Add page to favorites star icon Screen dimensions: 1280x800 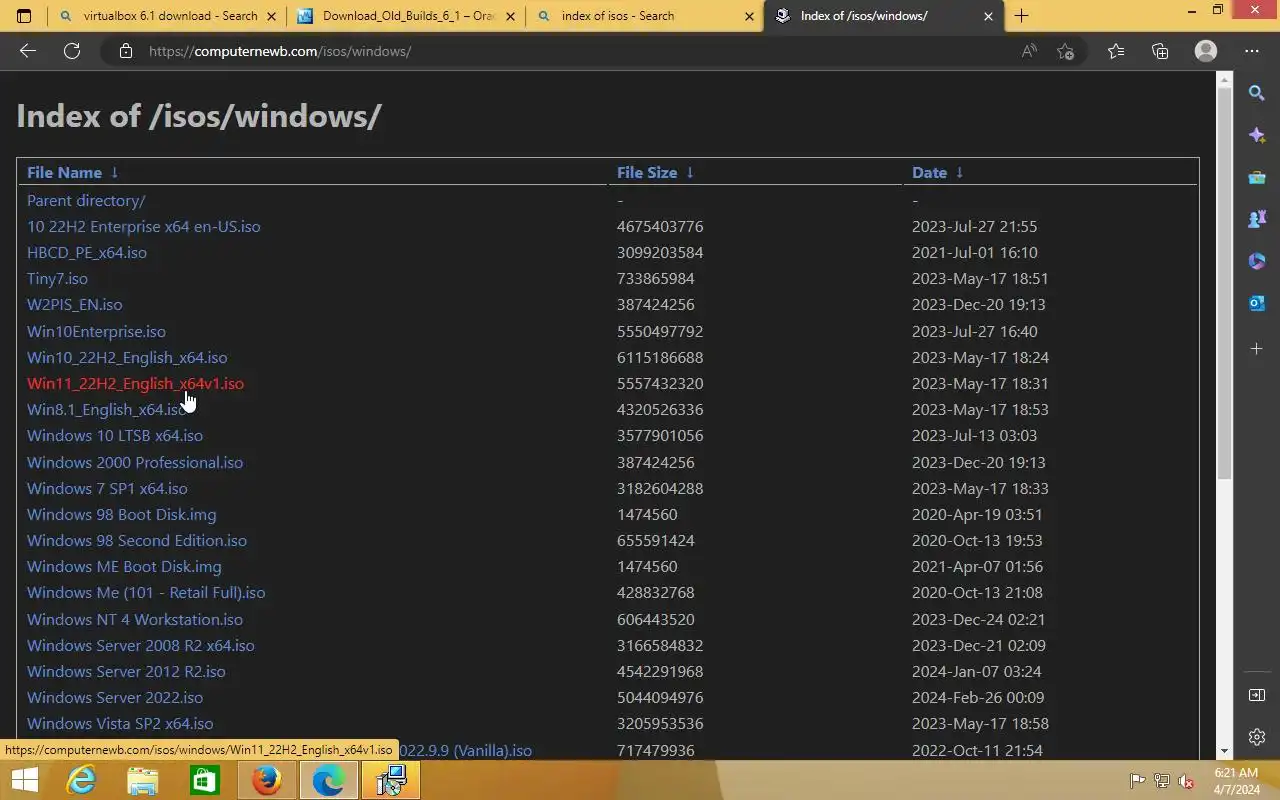[1066, 51]
